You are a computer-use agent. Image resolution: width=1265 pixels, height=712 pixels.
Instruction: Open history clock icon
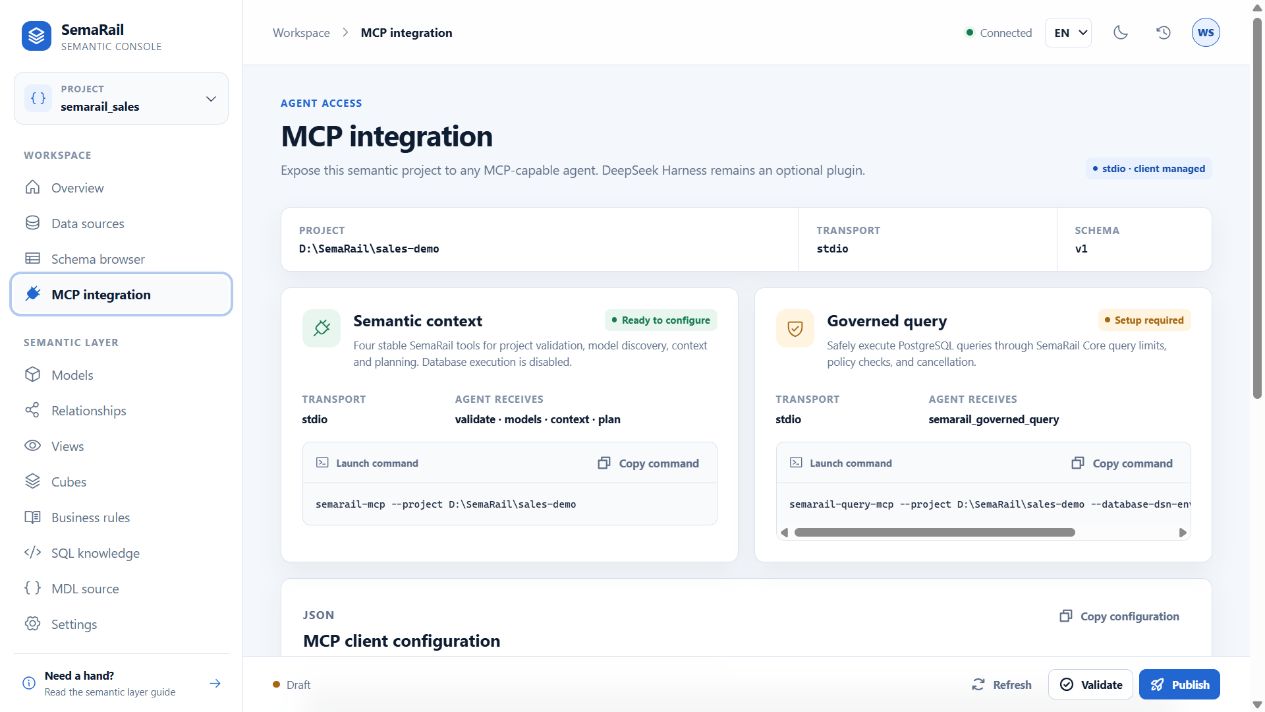coord(1163,33)
